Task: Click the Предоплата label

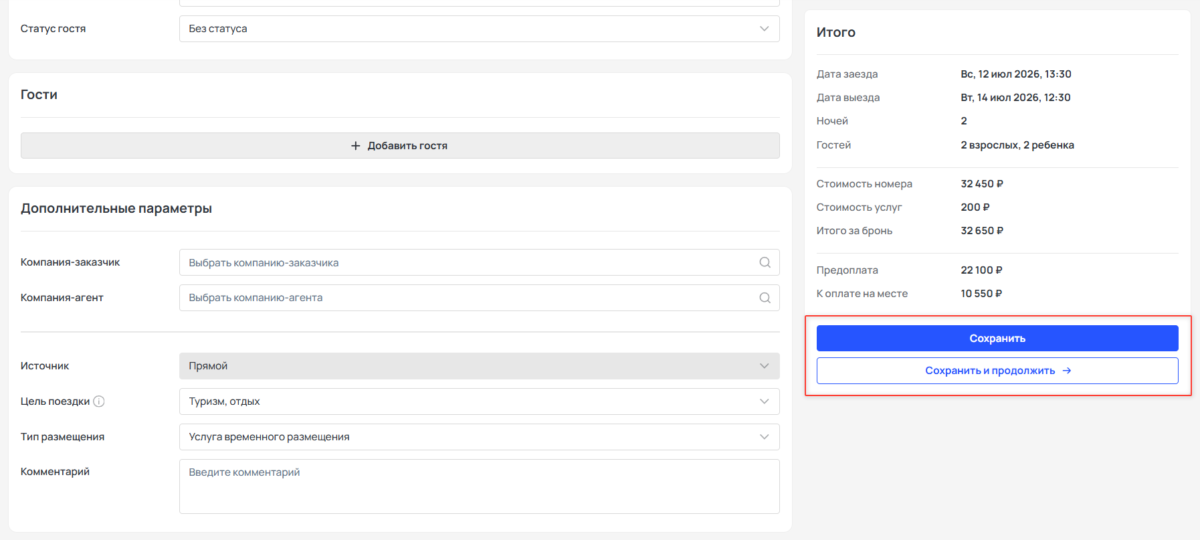Action: (x=847, y=270)
